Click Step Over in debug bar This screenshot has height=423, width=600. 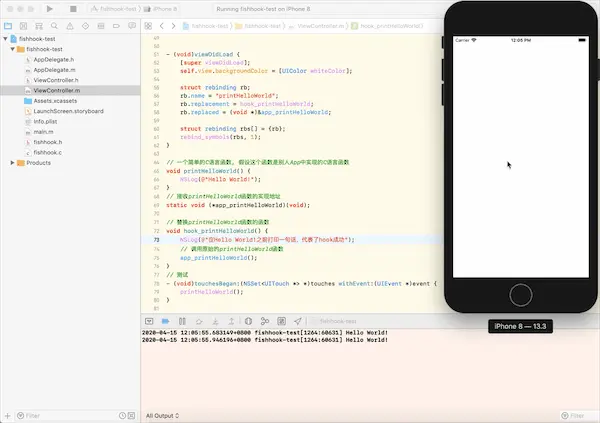click(x=199, y=321)
